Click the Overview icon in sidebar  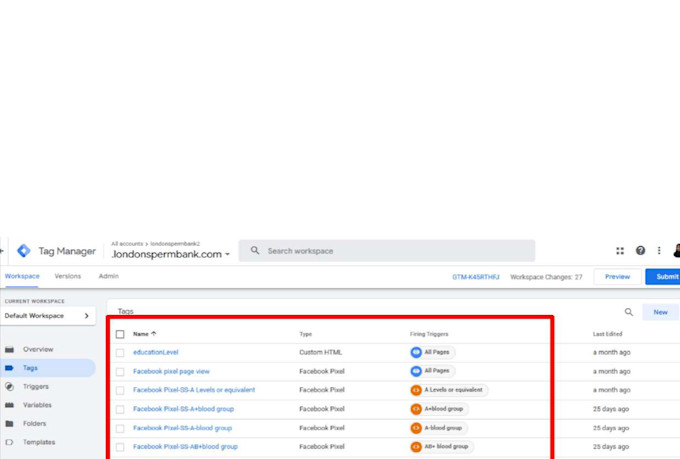point(10,349)
